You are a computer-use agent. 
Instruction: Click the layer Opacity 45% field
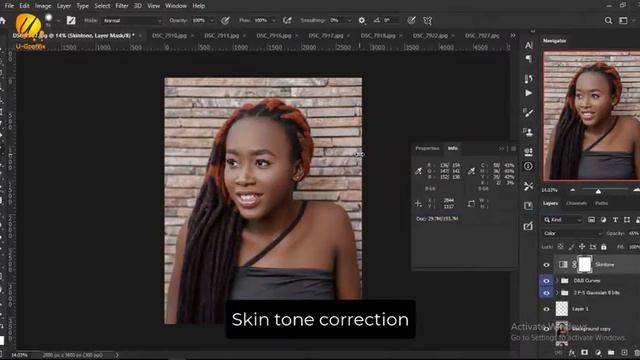[x=633, y=233]
